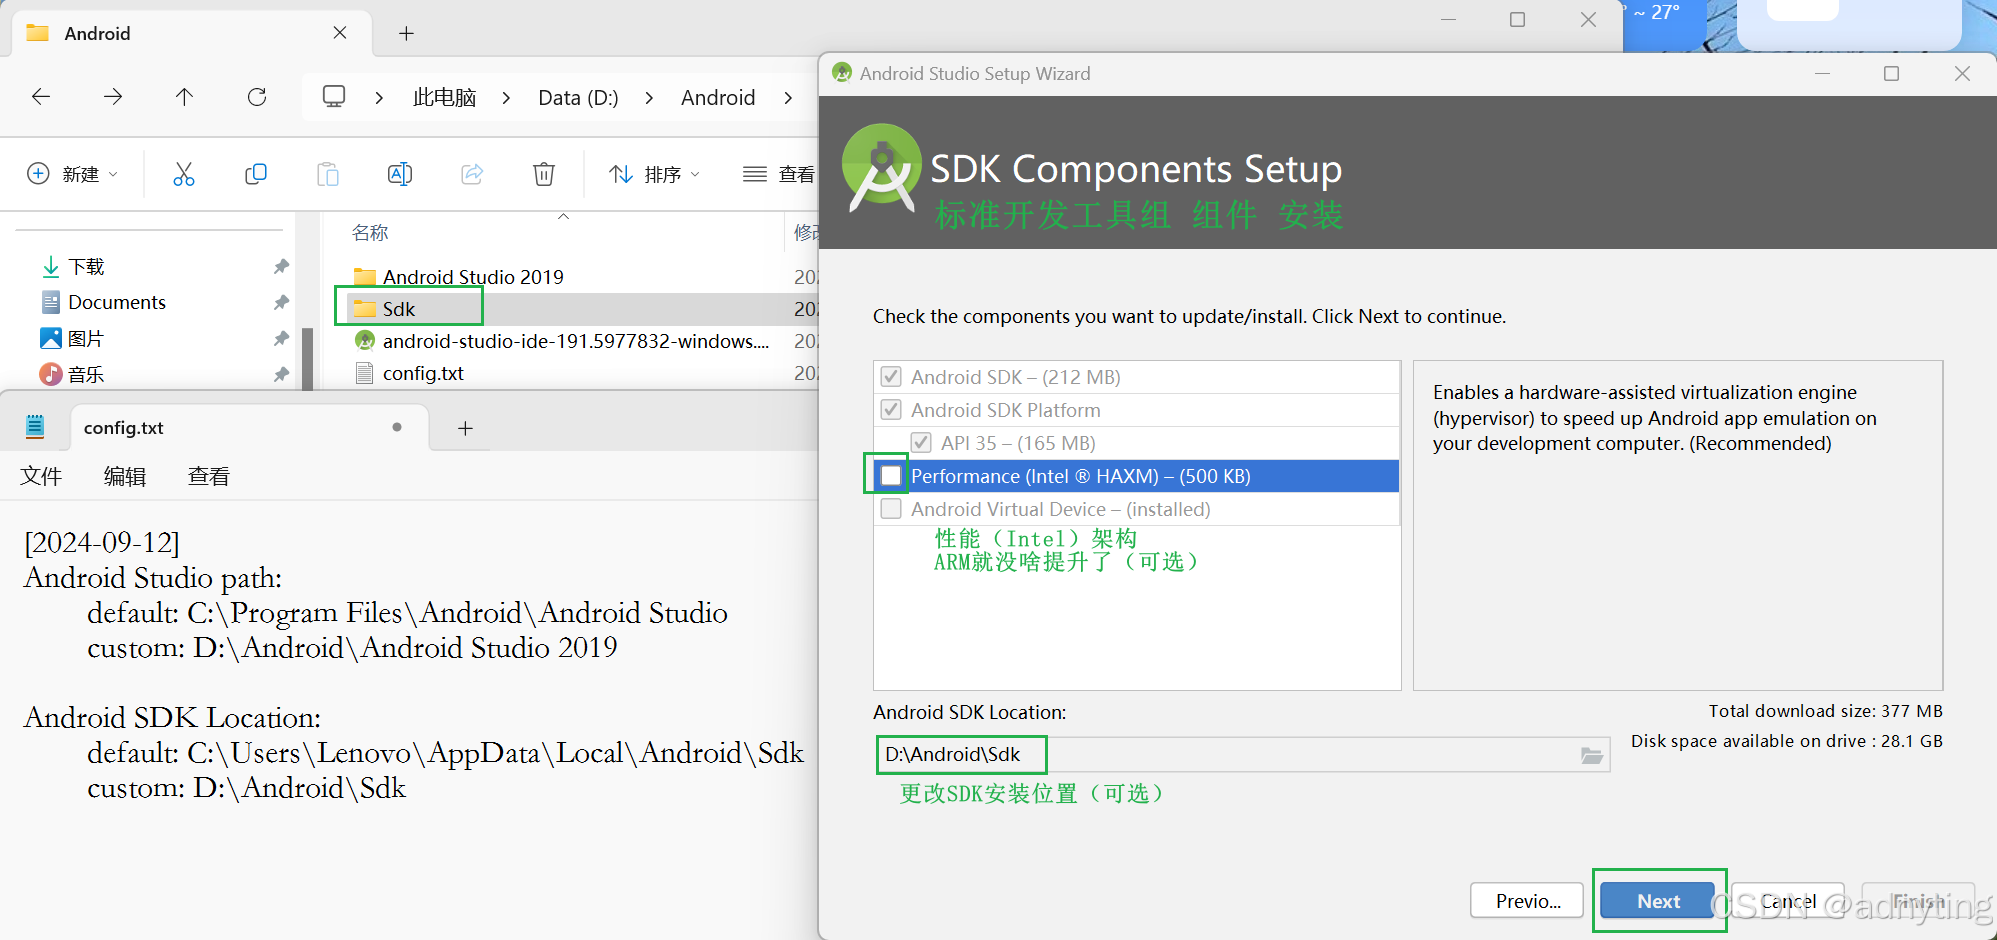
Task: Open Downloads (下载) in Explorer sidebar
Action: pyautogui.click(x=86, y=267)
